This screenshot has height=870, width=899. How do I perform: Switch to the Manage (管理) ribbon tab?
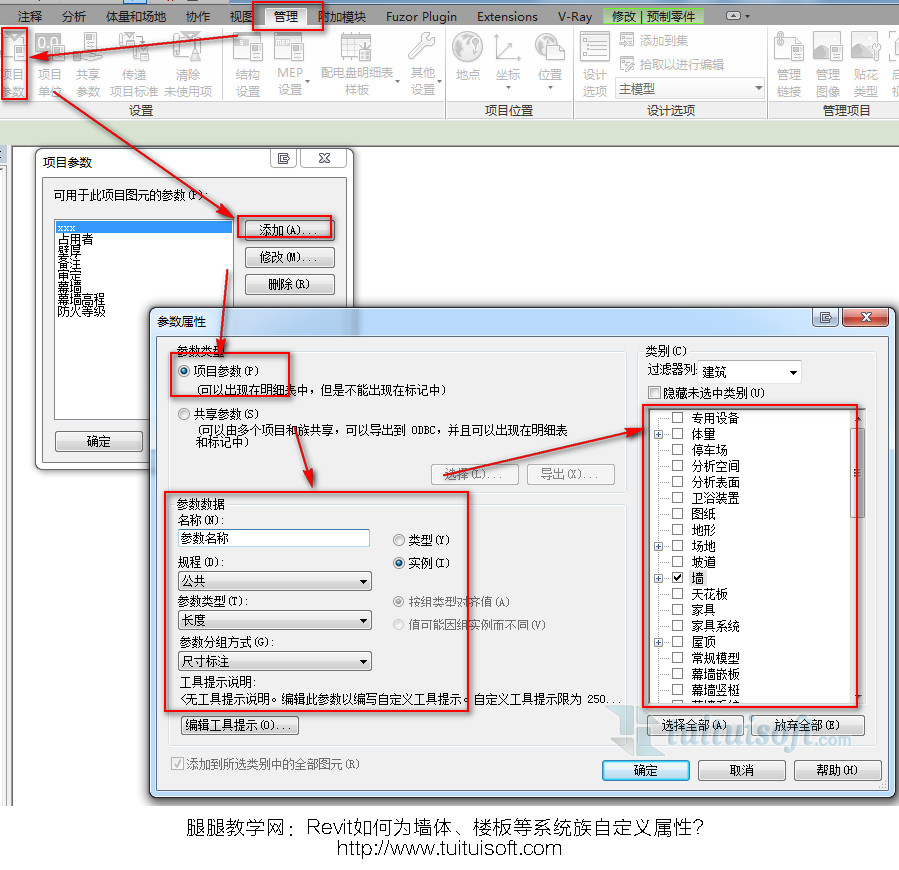pyautogui.click(x=286, y=16)
